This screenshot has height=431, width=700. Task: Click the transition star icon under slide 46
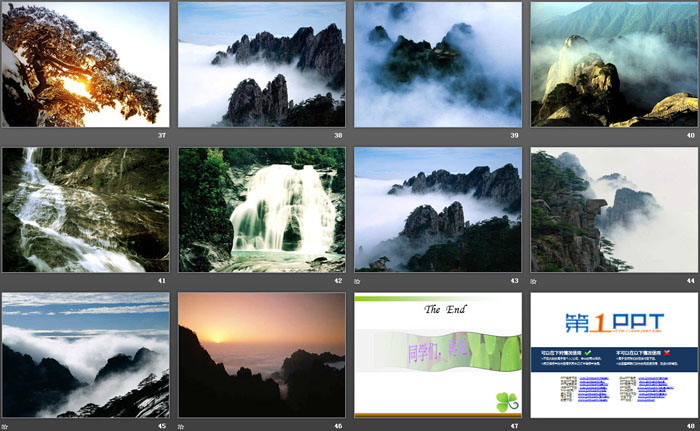coord(183,424)
